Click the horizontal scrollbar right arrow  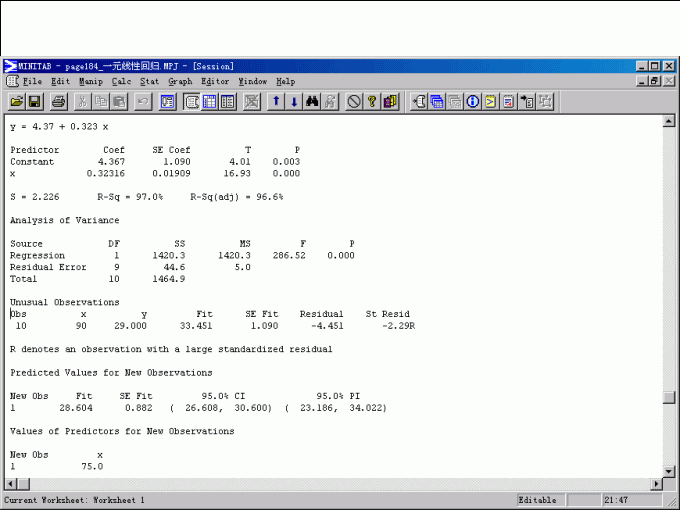click(655, 484)
